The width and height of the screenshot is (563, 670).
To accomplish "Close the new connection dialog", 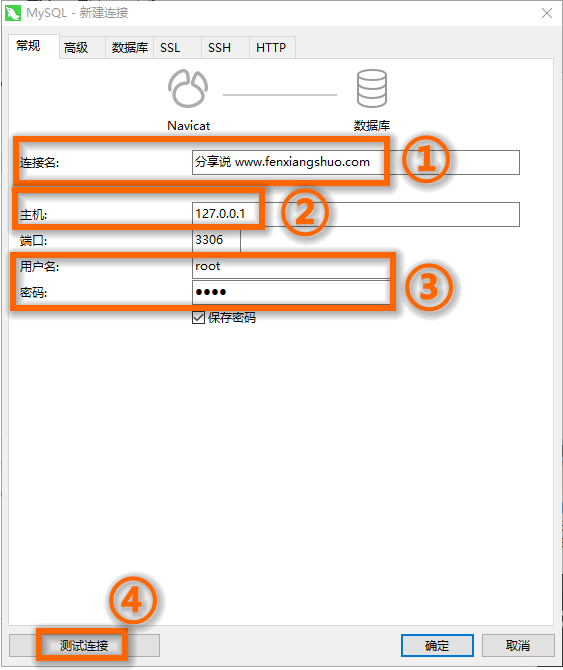I will tap(547, 13).
